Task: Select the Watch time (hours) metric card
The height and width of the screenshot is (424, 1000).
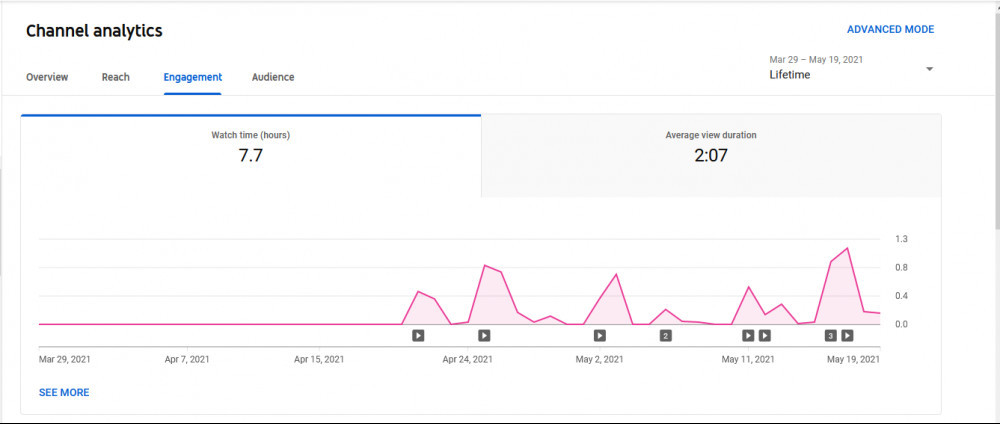Action: click(x=251, y=156)
